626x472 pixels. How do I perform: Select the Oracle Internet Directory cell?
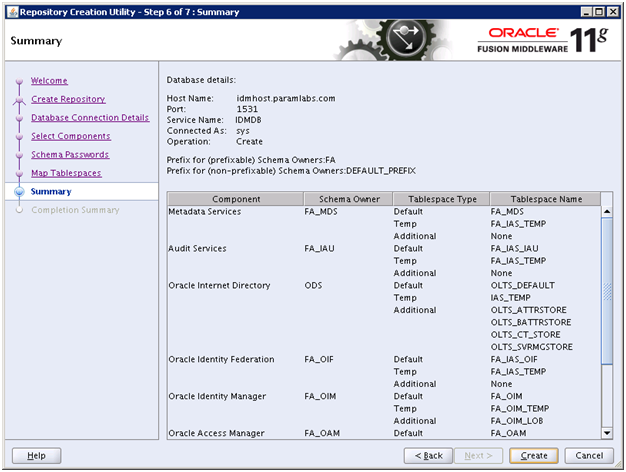tap(219, 286)
